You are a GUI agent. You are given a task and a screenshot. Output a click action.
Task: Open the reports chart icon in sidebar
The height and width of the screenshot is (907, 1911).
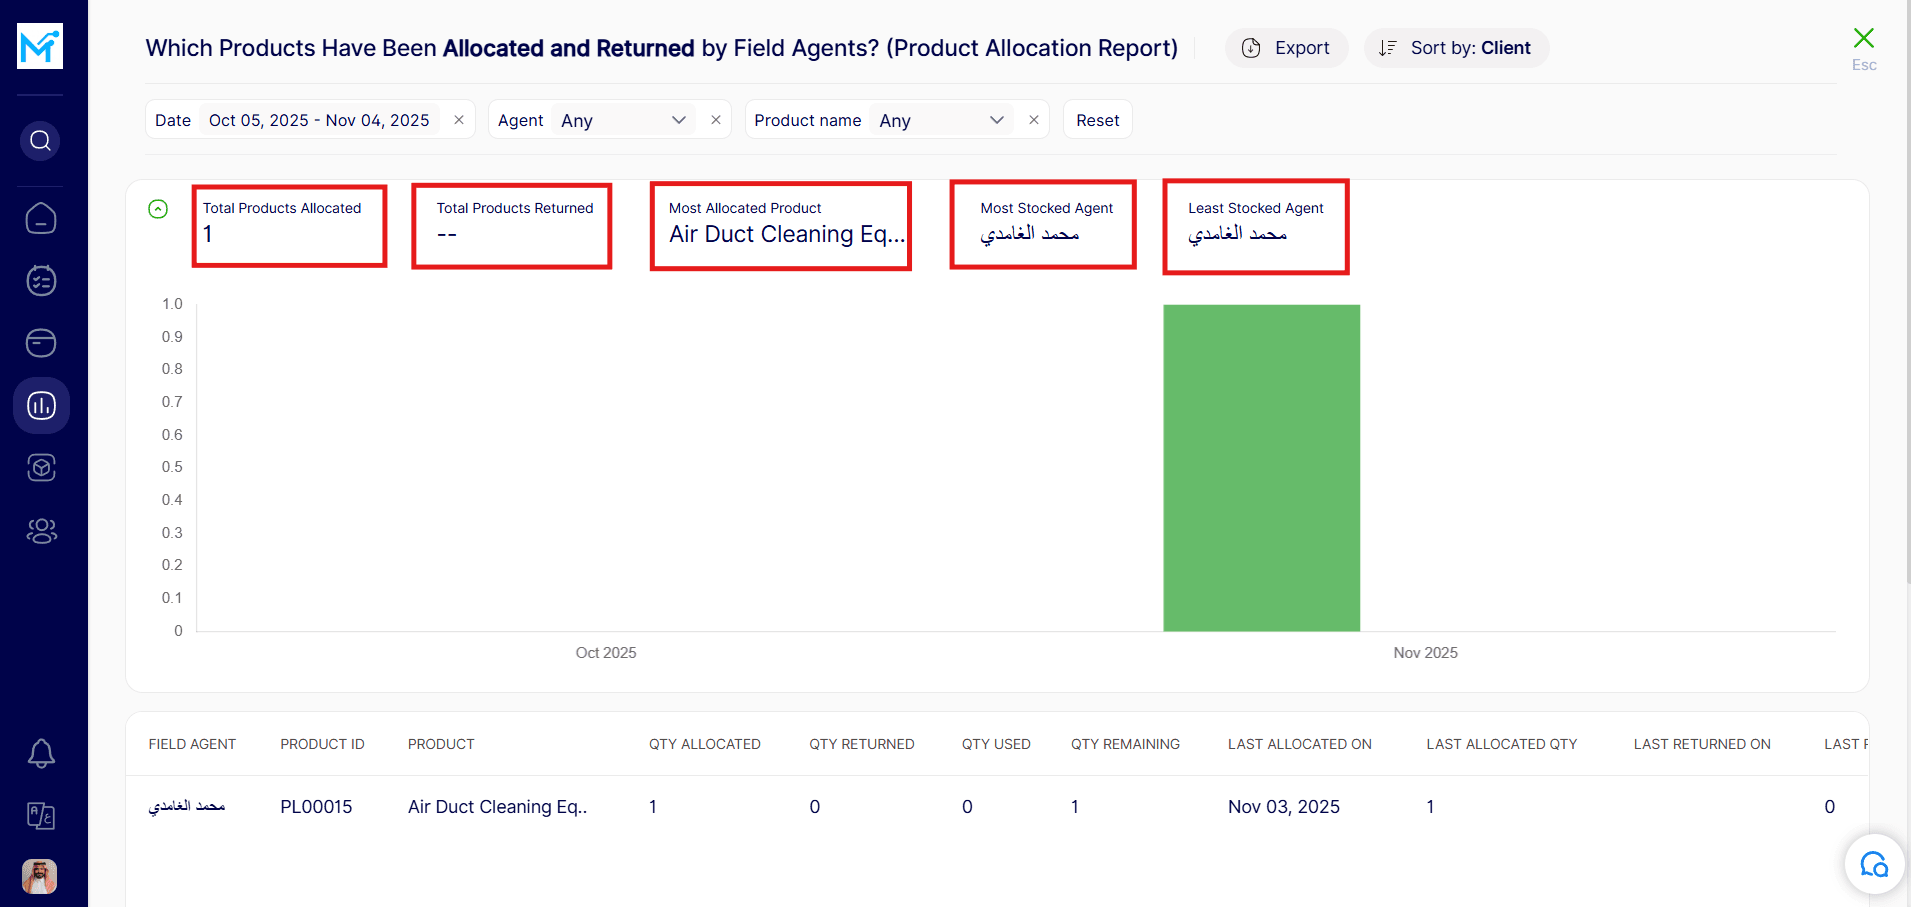pyautogui.click(x=41, y=405)
